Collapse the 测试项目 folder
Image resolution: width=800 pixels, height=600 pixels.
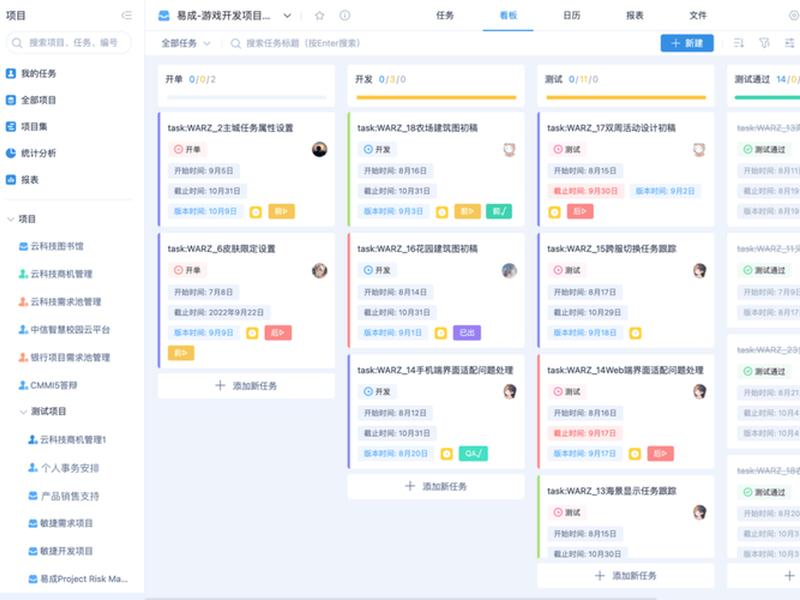pyautogui.click(x=23, y=412)
